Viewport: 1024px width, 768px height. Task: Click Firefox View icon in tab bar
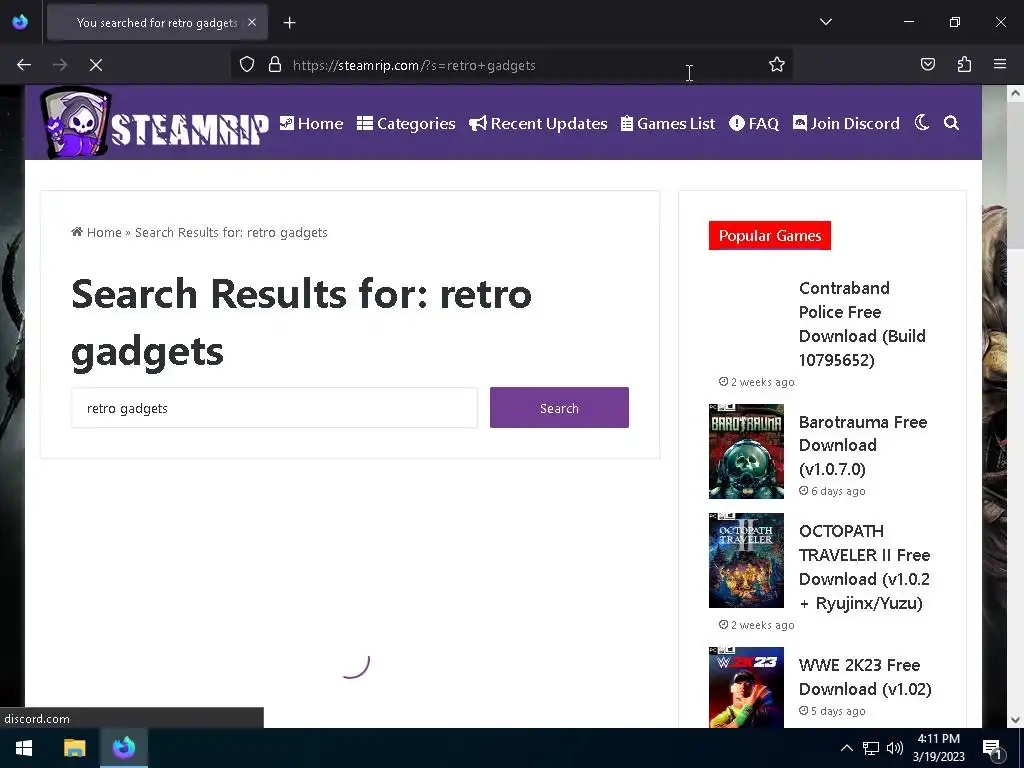[20, 22]
